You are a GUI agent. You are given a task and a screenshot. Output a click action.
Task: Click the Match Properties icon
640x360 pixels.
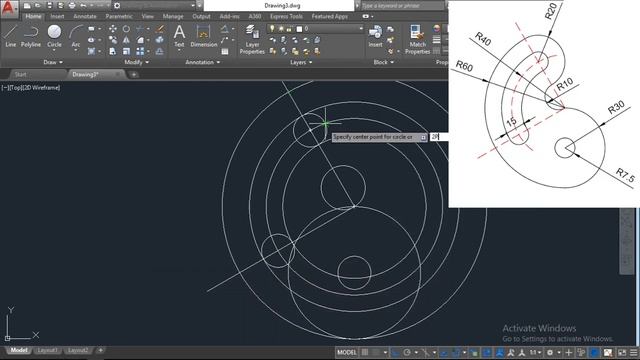[417, 39]
